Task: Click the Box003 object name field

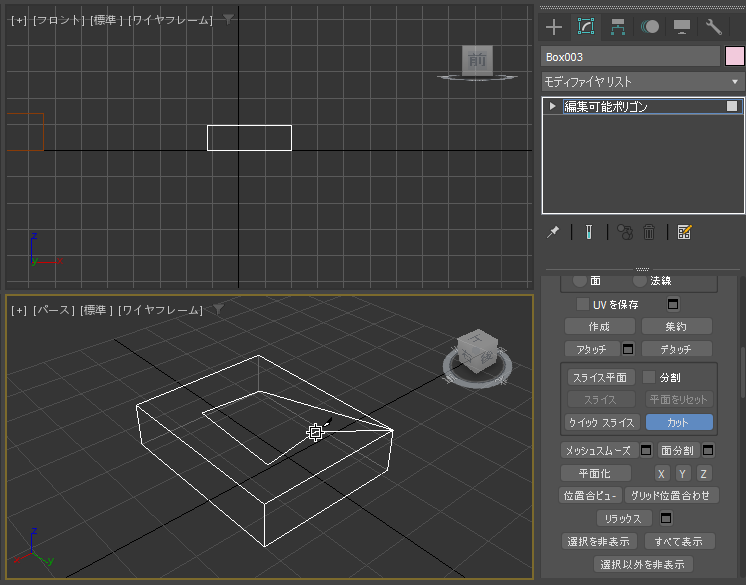Action: pyautogui.click(x=630, y=57)
